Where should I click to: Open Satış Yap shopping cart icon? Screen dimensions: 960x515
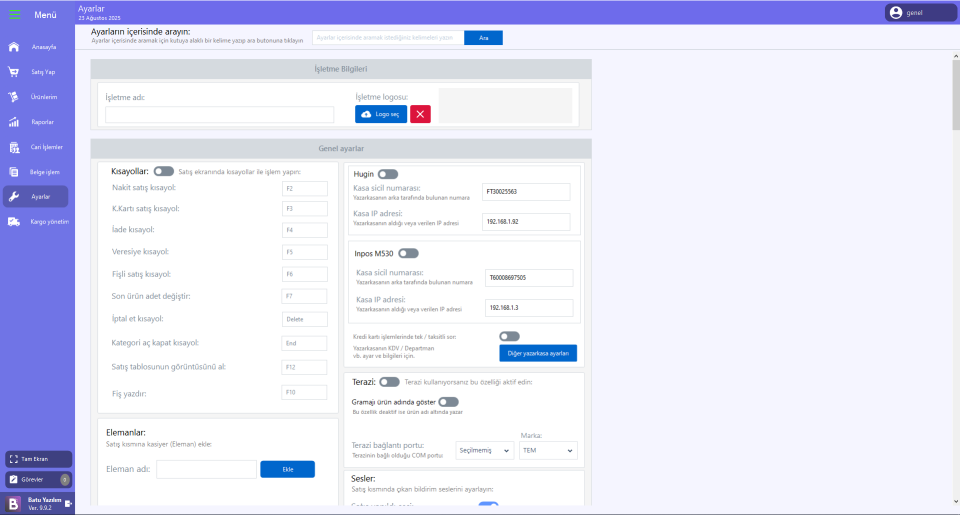[14, 72]
